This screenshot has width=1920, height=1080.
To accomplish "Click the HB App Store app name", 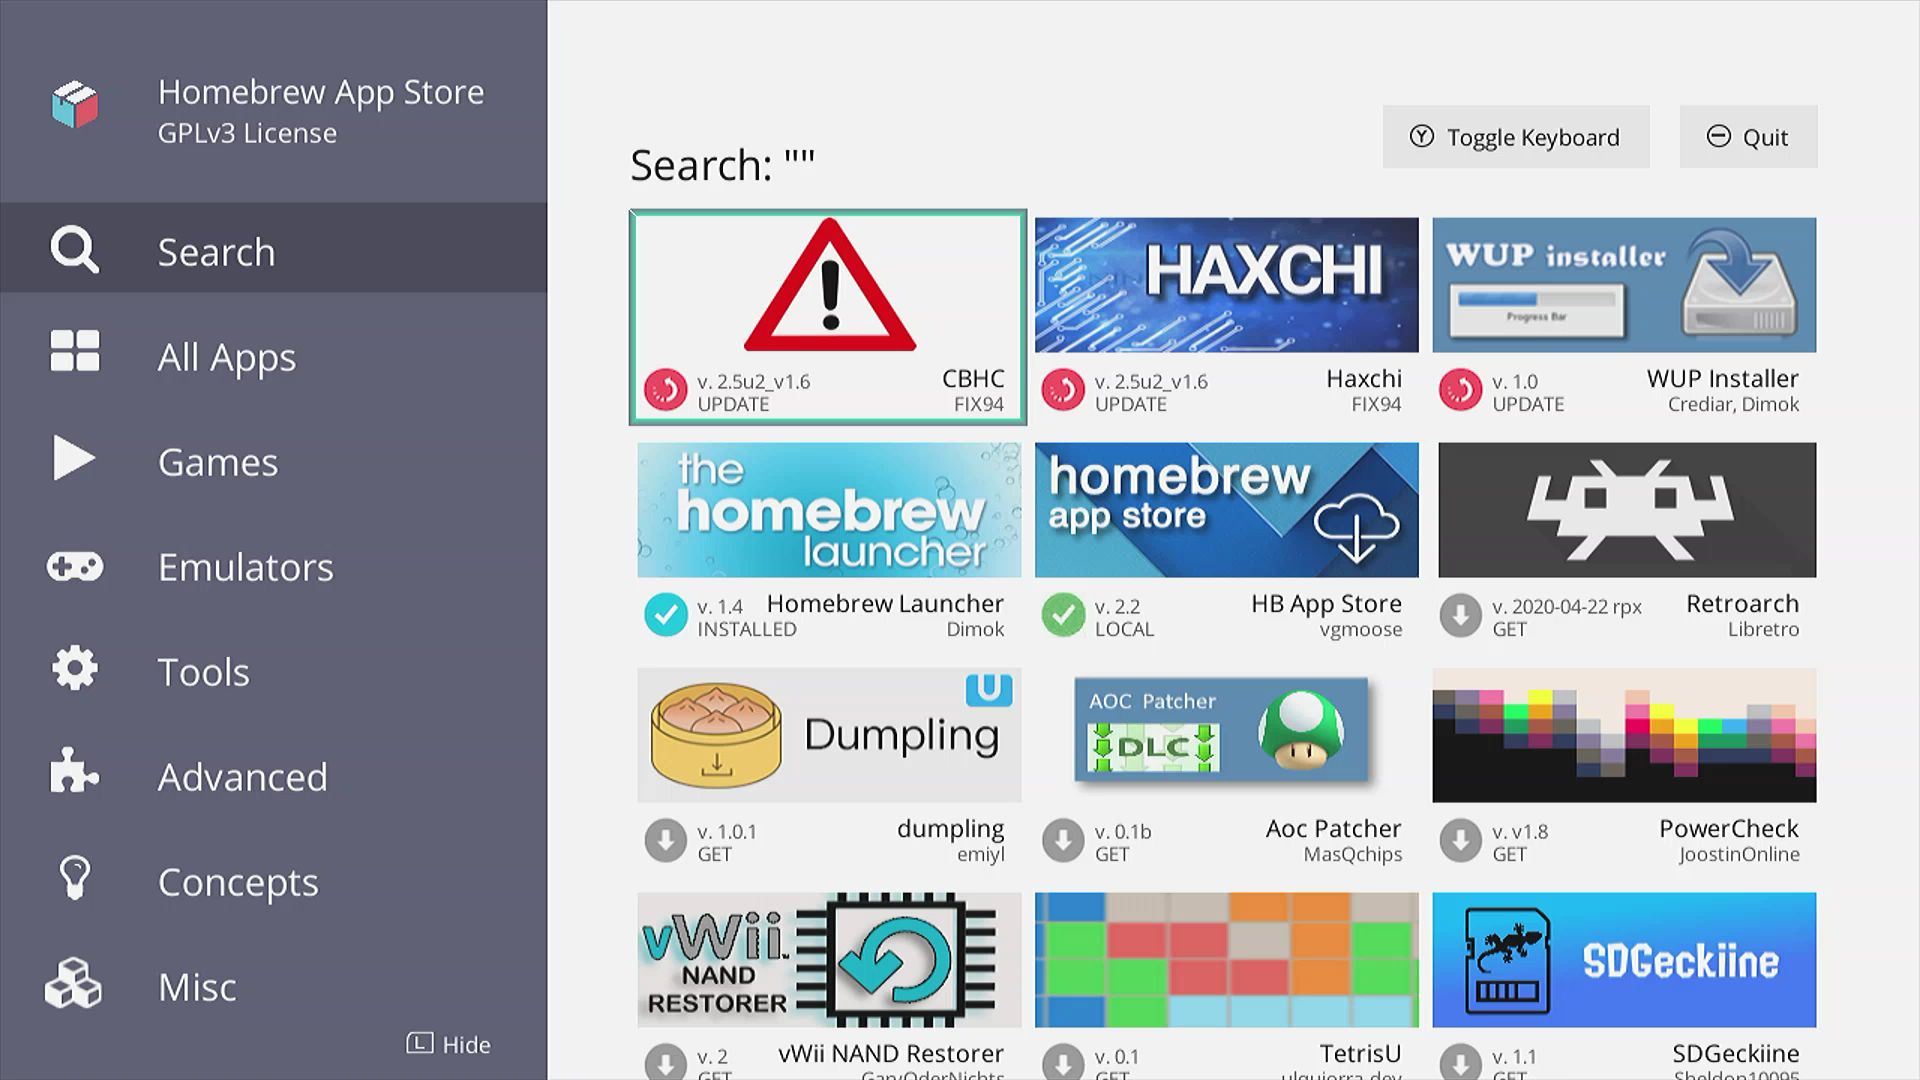I will pyautogui.click(x=1326, y=604).
